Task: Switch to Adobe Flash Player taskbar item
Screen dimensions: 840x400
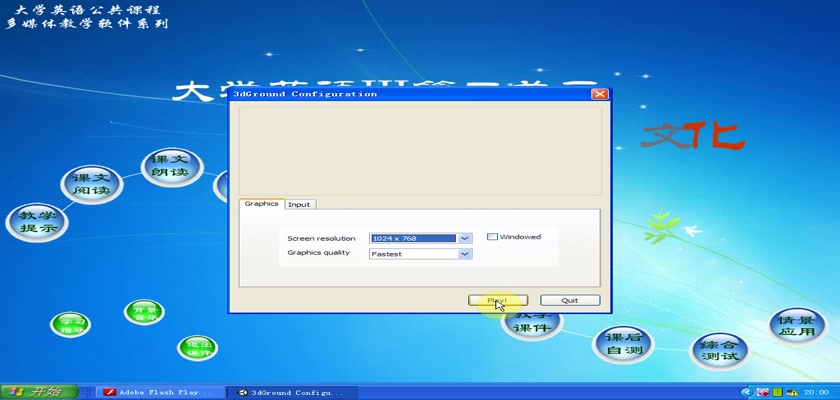Action: [x=152, y=392]
